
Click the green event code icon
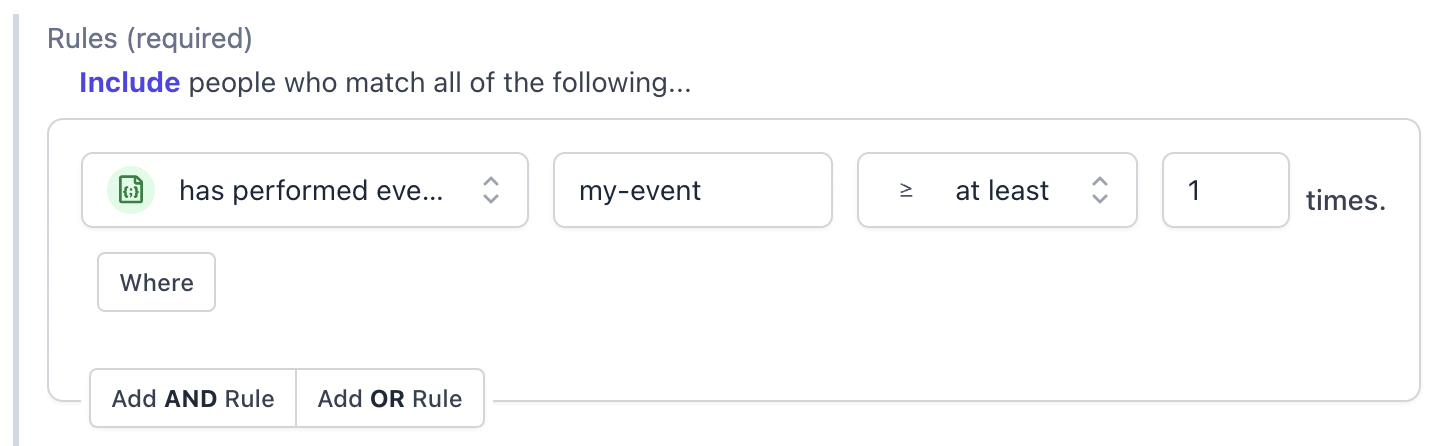131,190
